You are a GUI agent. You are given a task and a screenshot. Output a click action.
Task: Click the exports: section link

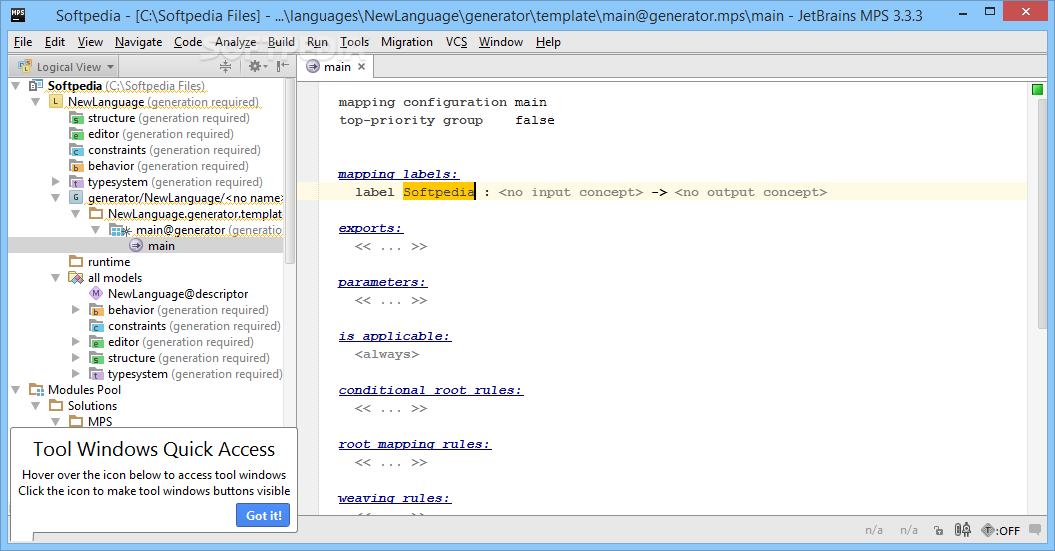point(371,228)
